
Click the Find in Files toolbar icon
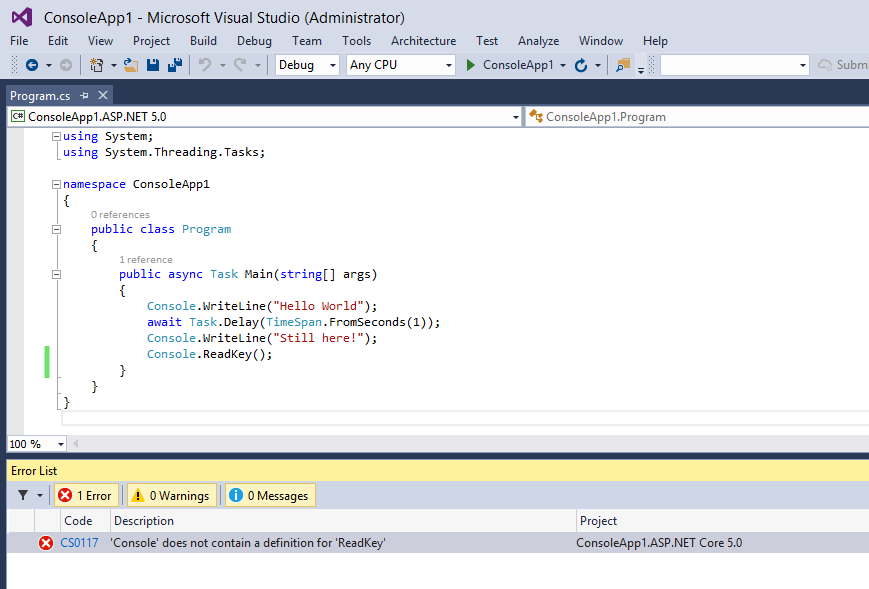[x=623, y=65]
